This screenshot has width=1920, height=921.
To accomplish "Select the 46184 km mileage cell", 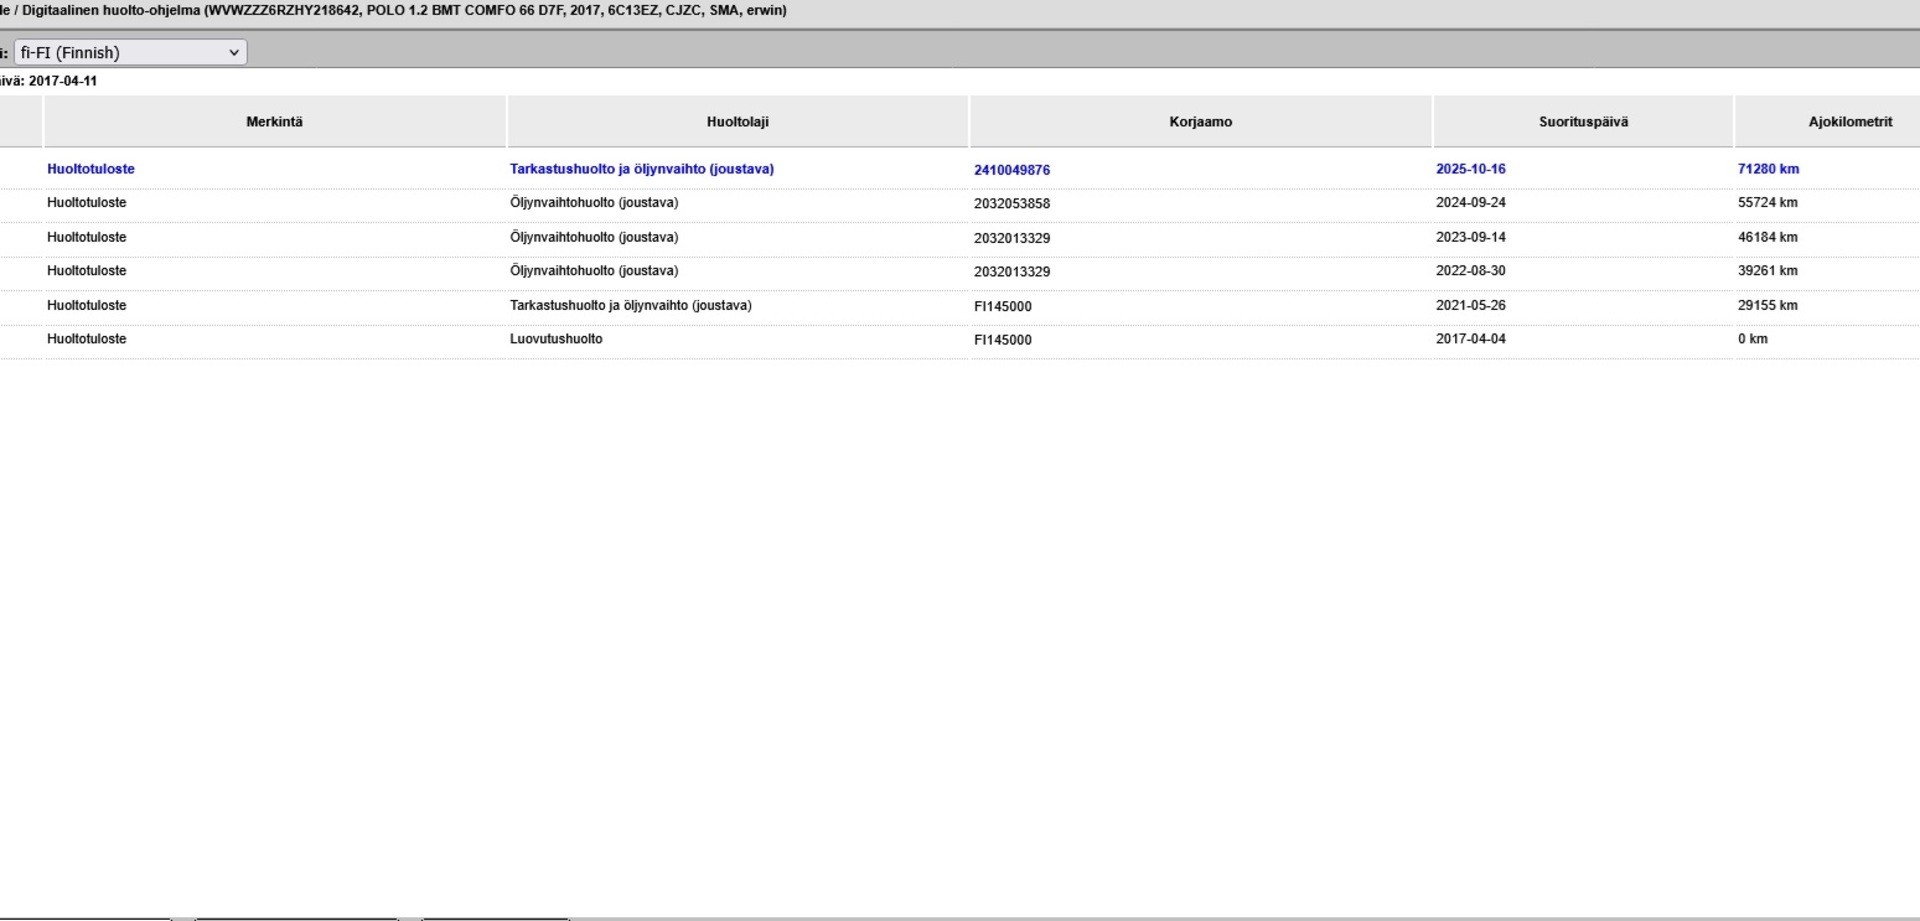I will pyautogui.click(x=1767, y=238).
